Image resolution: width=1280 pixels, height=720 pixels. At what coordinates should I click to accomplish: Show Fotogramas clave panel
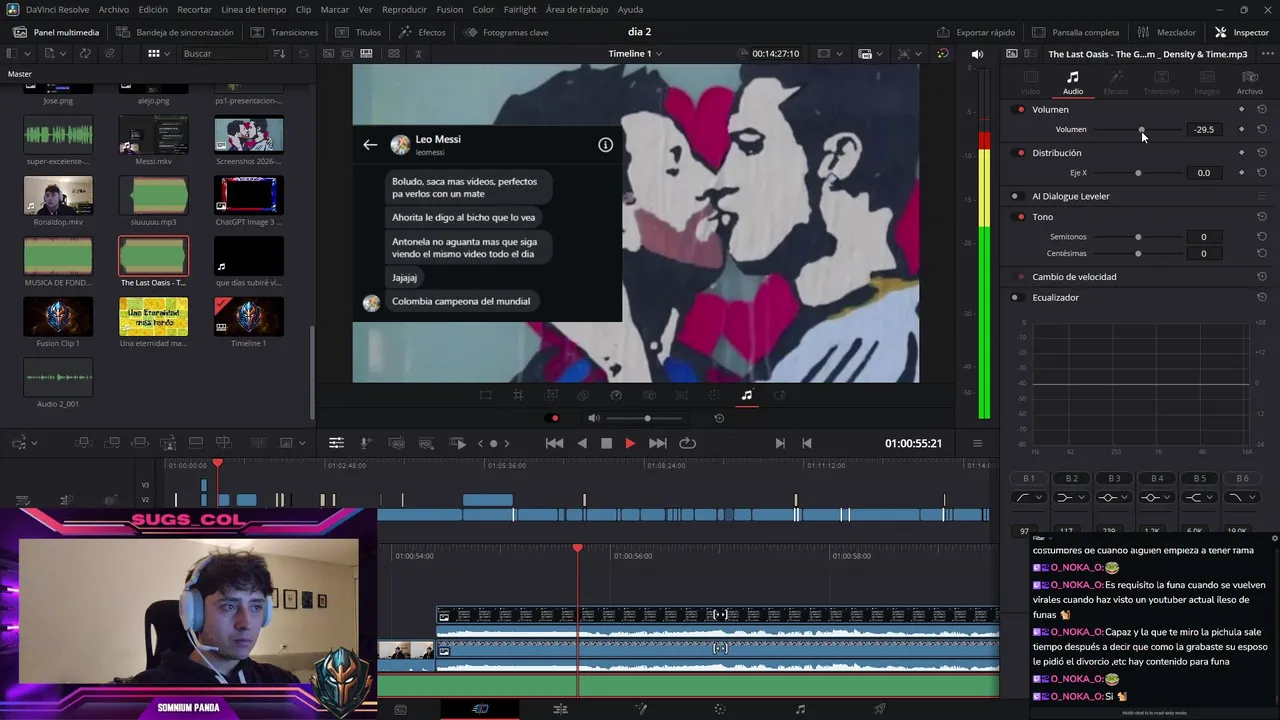506,32
